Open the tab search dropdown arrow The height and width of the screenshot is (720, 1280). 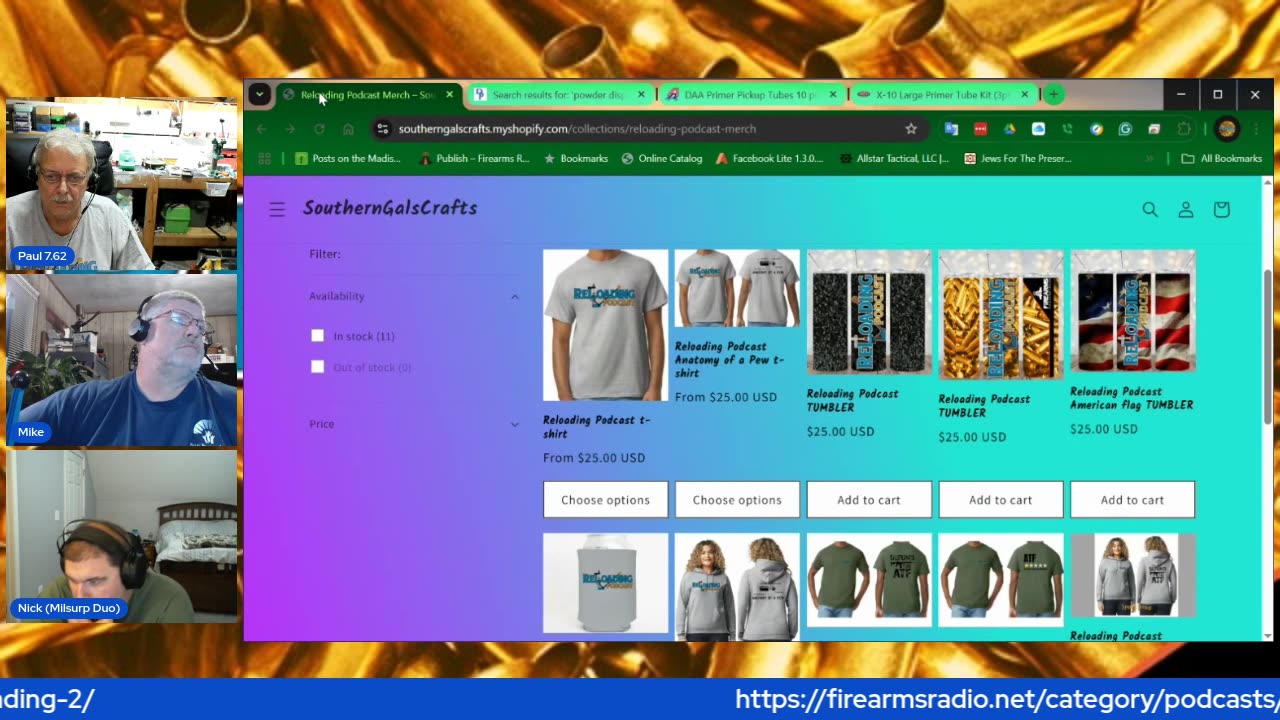259,95
